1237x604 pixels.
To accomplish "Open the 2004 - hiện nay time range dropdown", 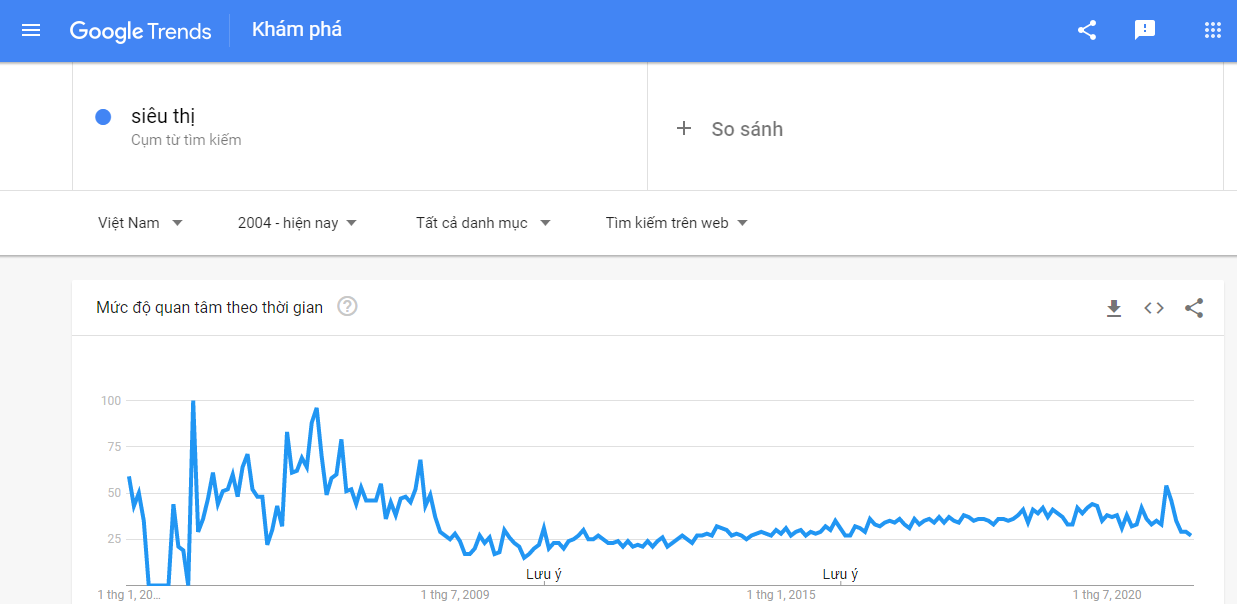I will (x=297, y=223).
